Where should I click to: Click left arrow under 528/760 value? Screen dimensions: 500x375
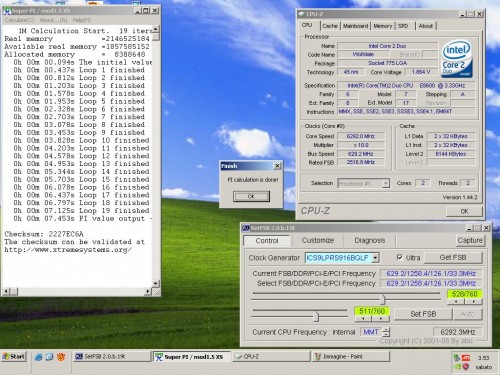coord(456,301)
